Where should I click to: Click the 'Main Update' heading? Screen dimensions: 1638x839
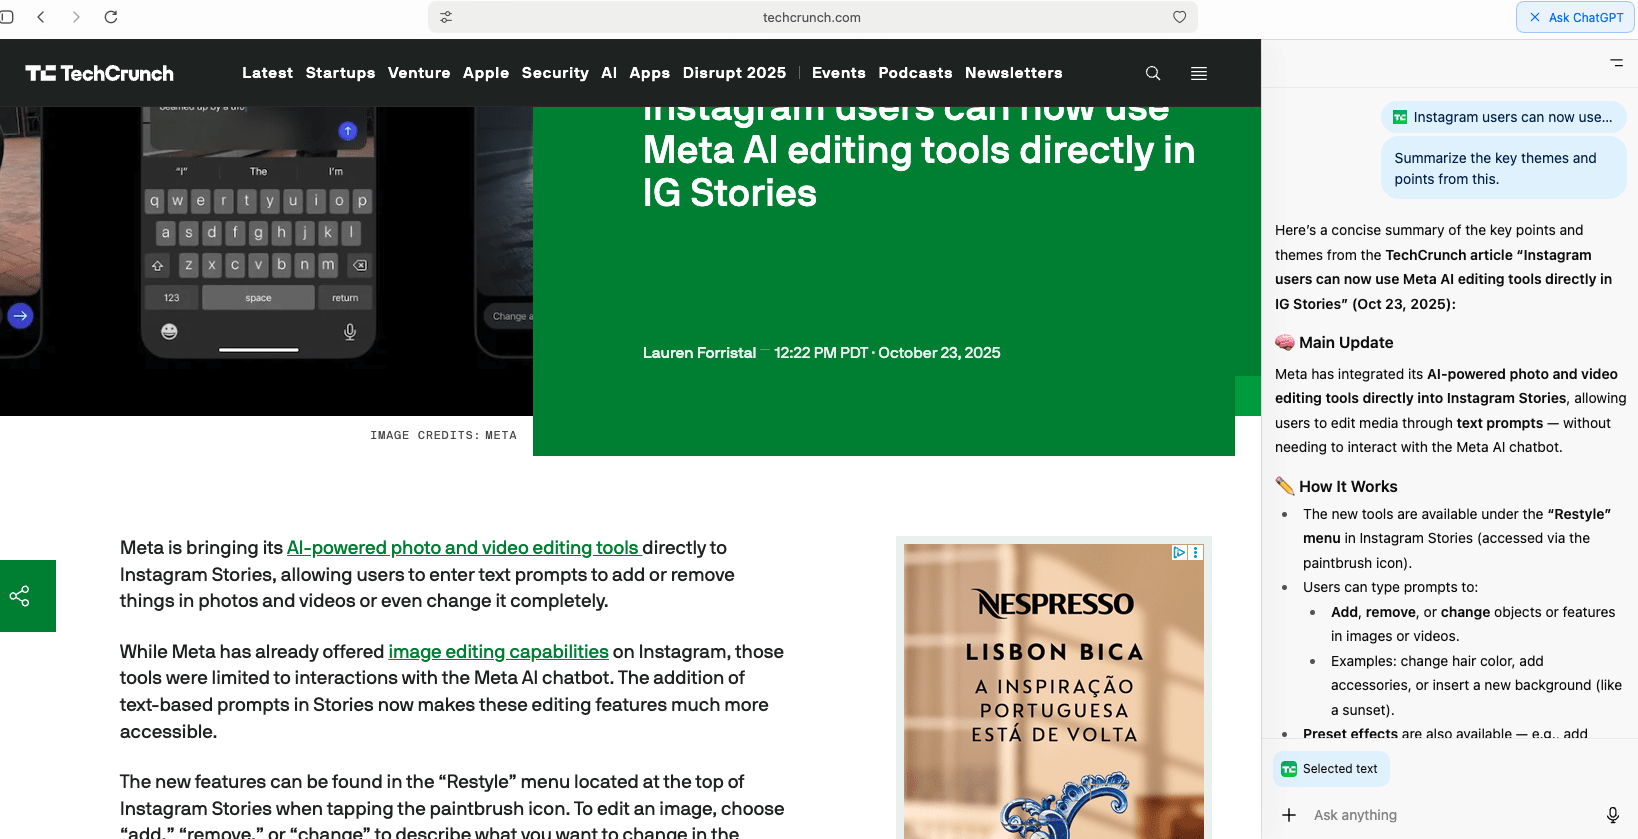(1346, 343)
